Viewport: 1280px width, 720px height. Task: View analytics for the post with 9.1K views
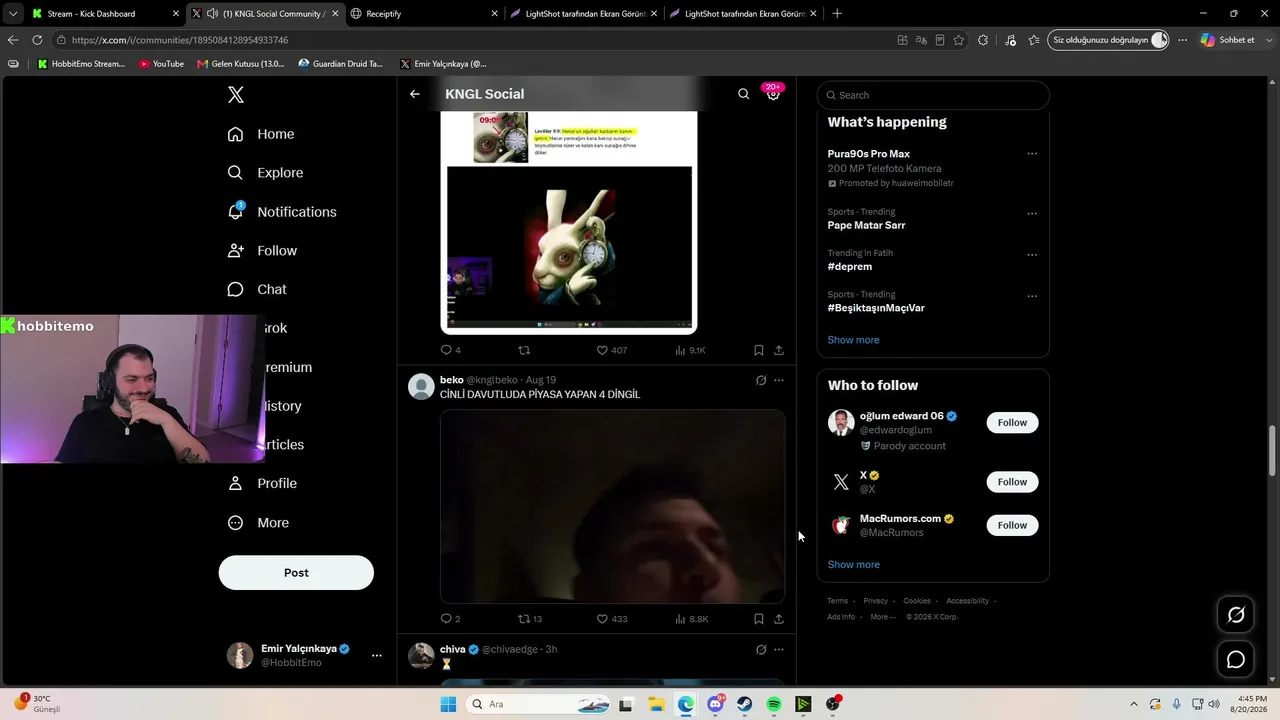click(x=690, y=350)
